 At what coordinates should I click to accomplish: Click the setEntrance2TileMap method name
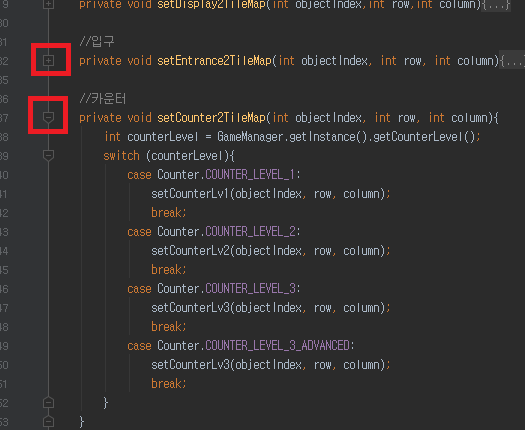[214, 61]
